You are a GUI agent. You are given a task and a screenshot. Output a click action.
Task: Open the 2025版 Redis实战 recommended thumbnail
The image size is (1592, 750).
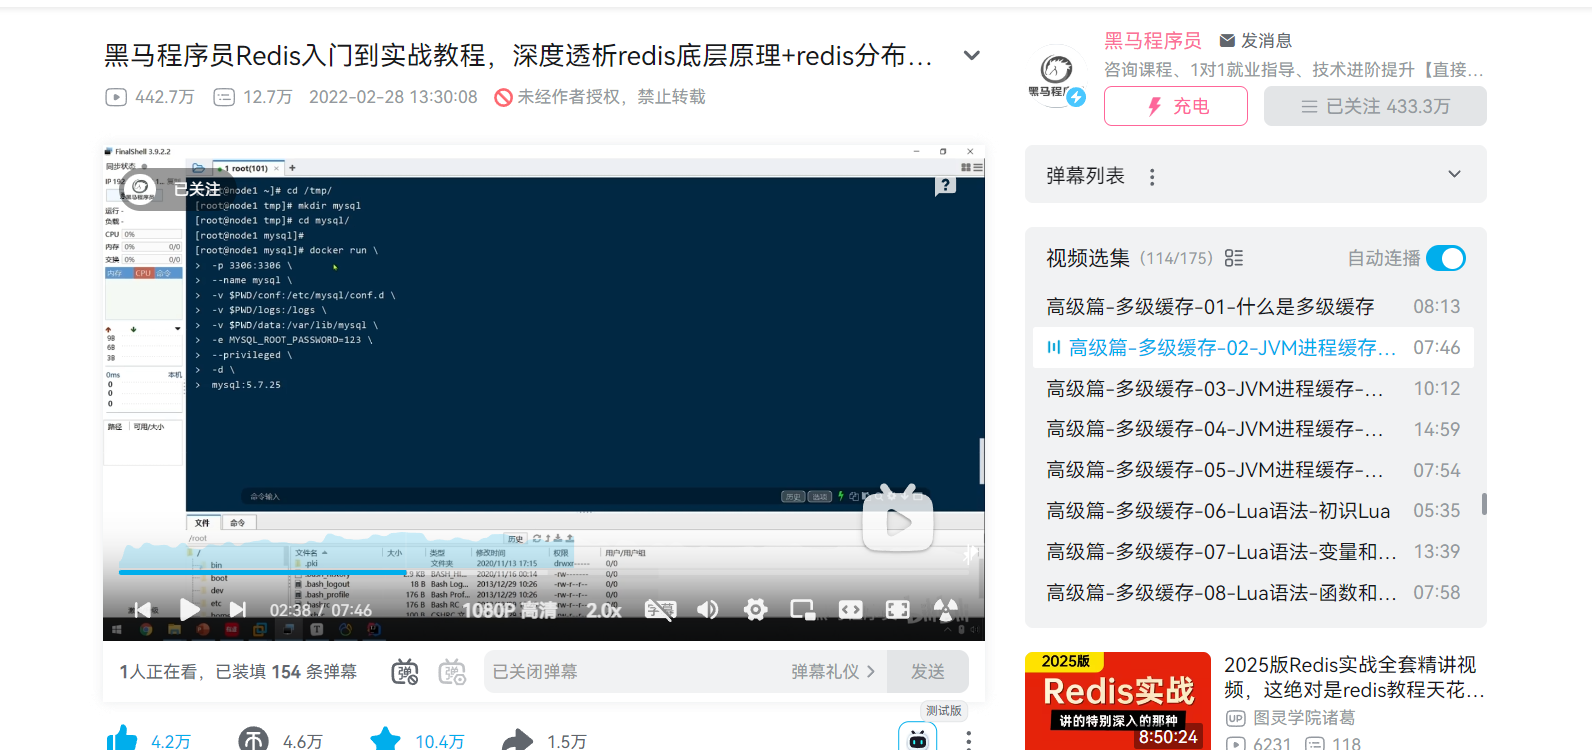pyautogui.click(x=1118, y=701)
